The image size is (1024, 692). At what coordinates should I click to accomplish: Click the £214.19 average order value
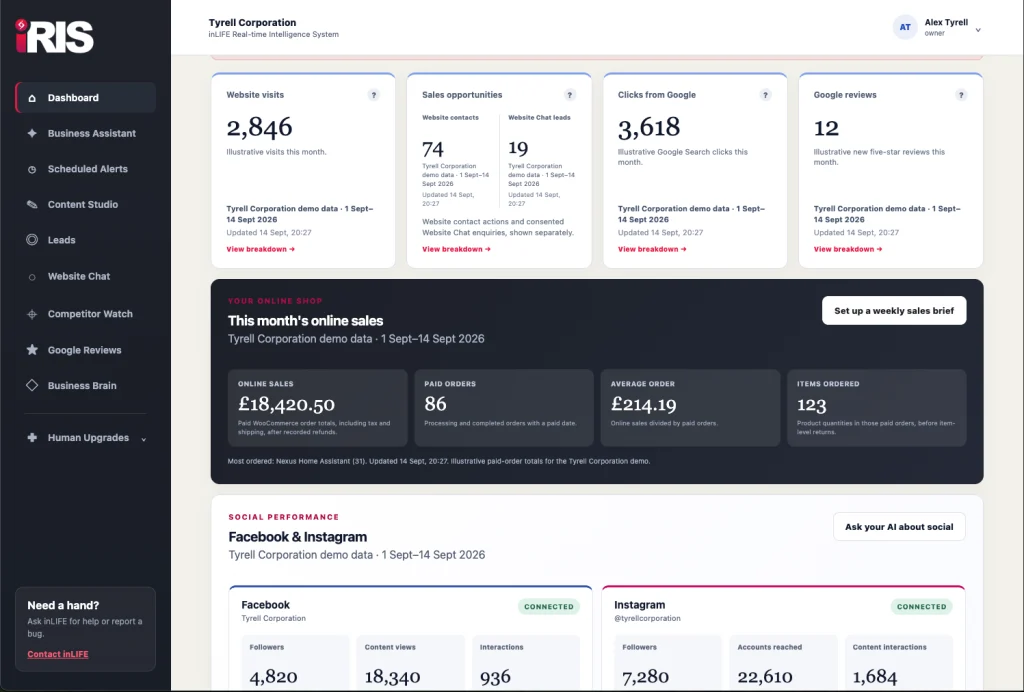(x=643, y=405)
